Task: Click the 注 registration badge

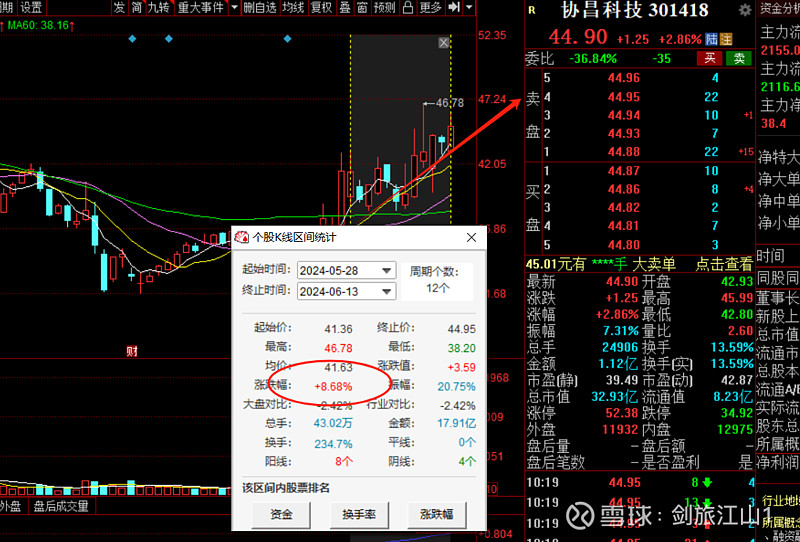Action: pos(726,39)
